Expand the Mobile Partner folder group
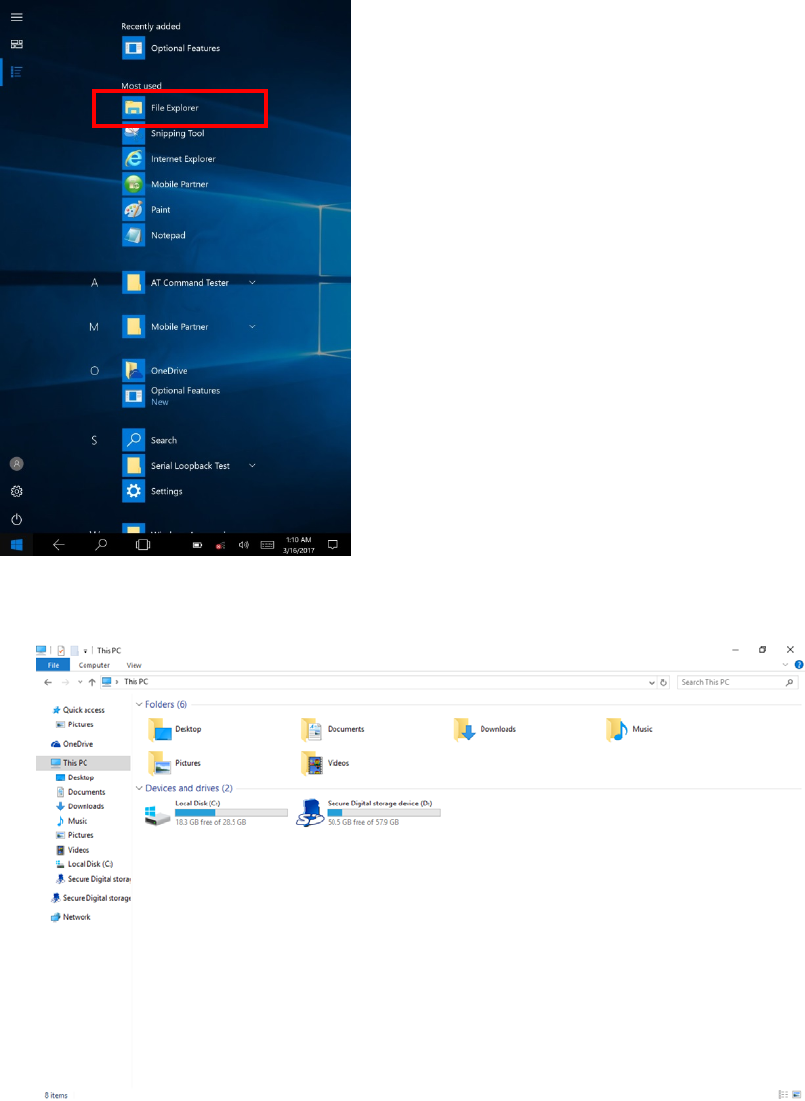The image size is (805, 1101). point(252,327)
